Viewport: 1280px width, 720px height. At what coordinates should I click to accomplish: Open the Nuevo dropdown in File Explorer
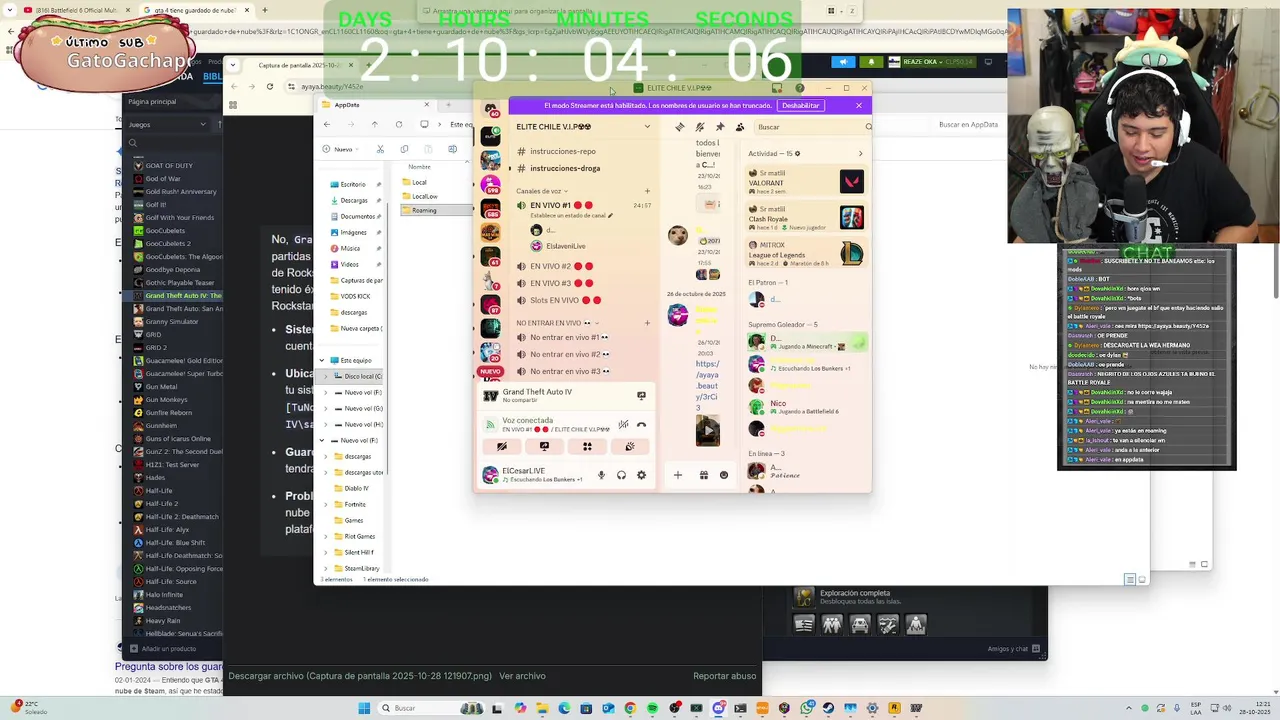[340, 149]
